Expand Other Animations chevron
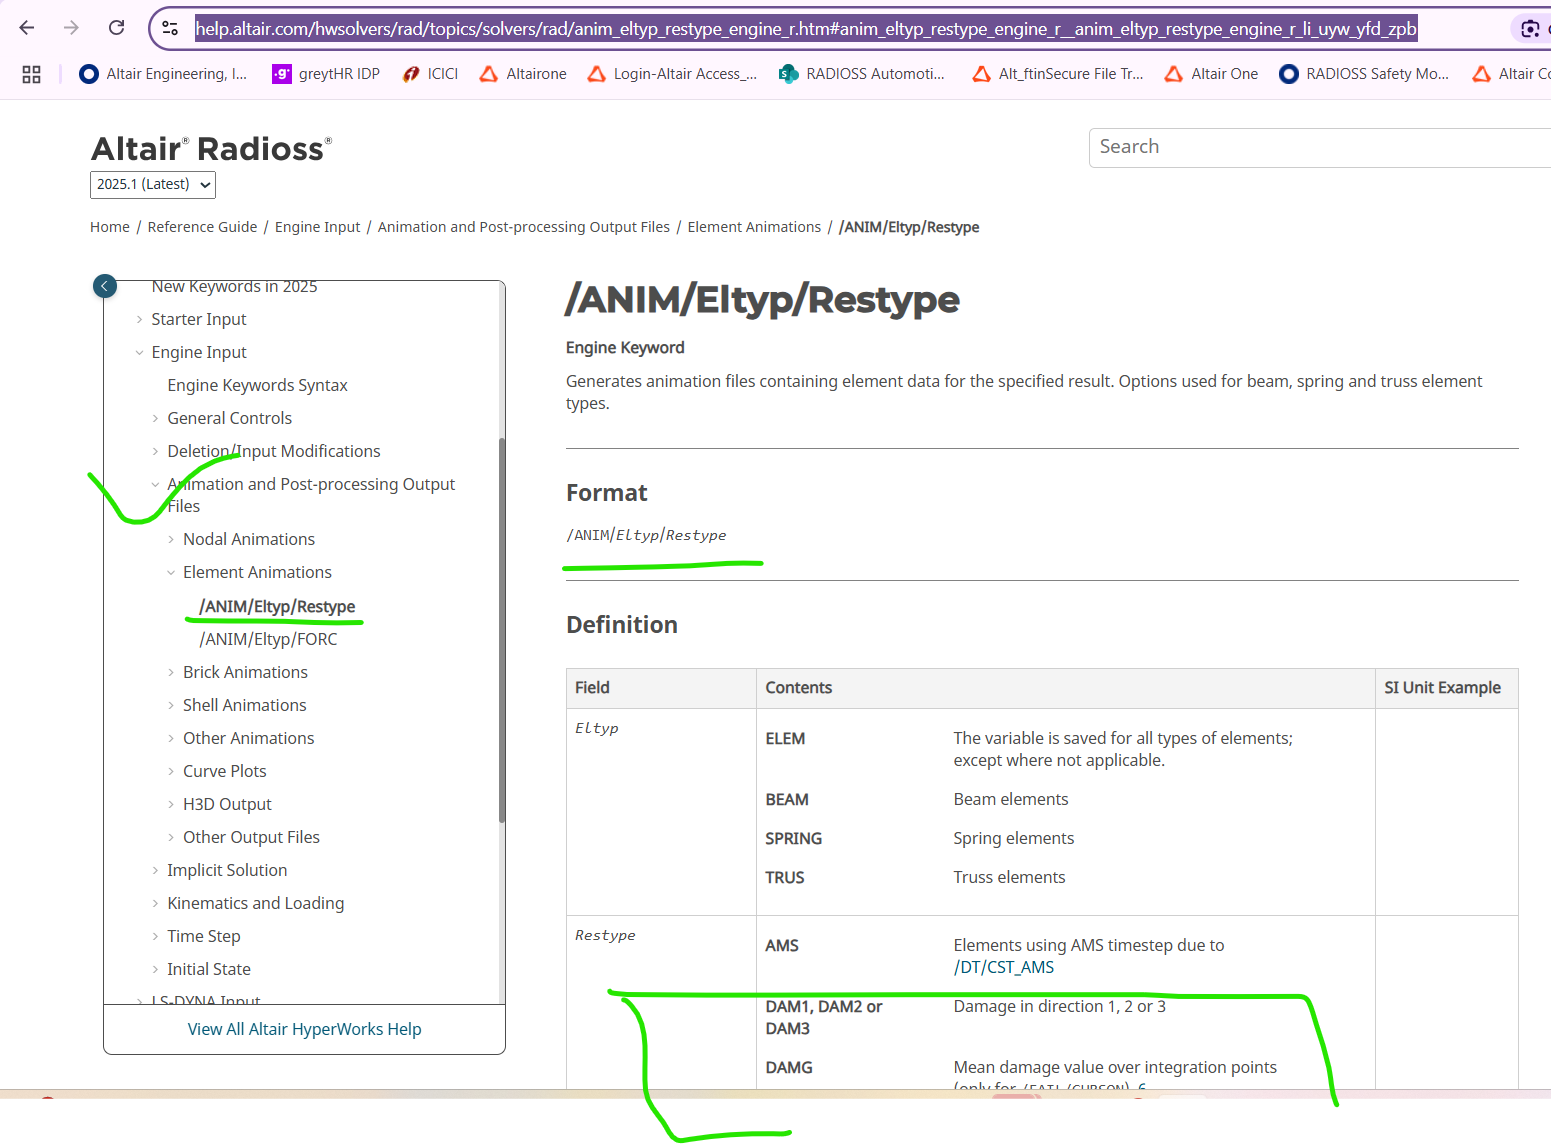The height and width of the screenshot is (1145, 1551). [x=171, y=738]
